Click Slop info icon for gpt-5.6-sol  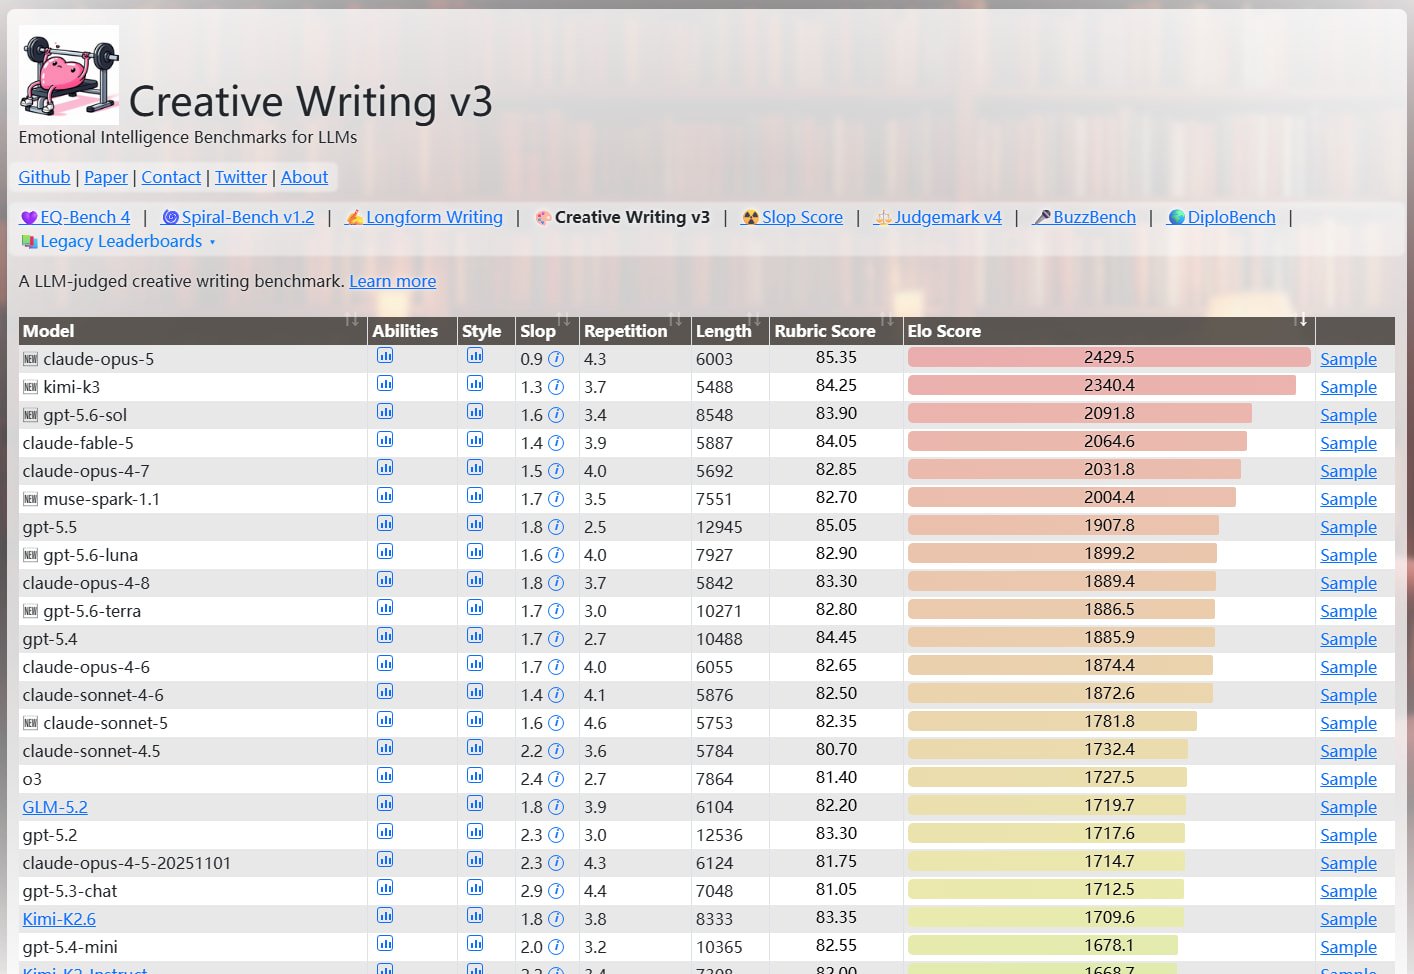tap(556, 415)
